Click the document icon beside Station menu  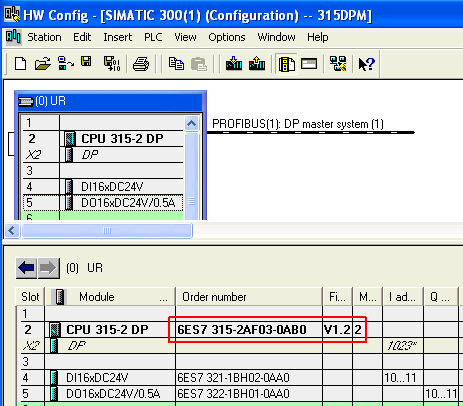[x=13, y=37]
